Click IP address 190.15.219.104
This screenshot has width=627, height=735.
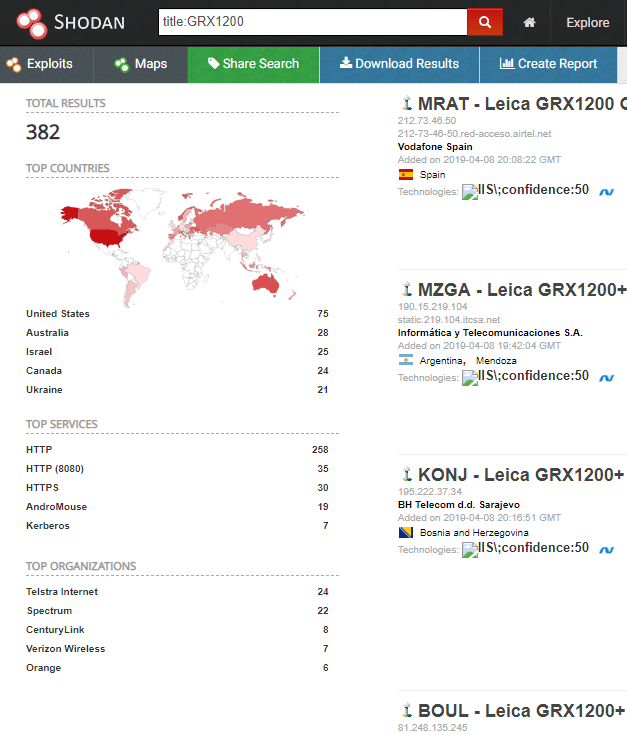pyautogui.click(x=433, y=307)
